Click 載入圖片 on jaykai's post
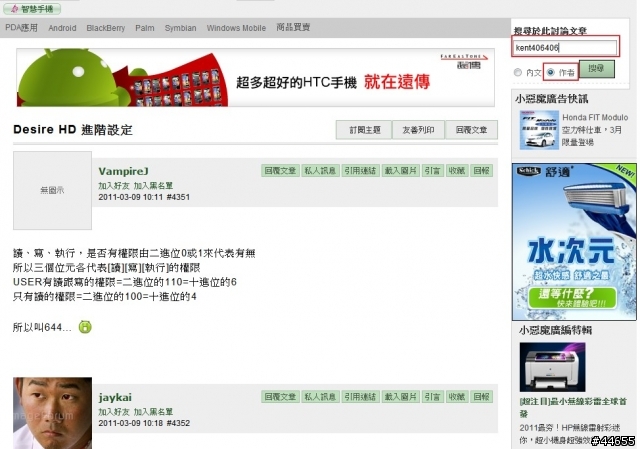 click(400, 396)
